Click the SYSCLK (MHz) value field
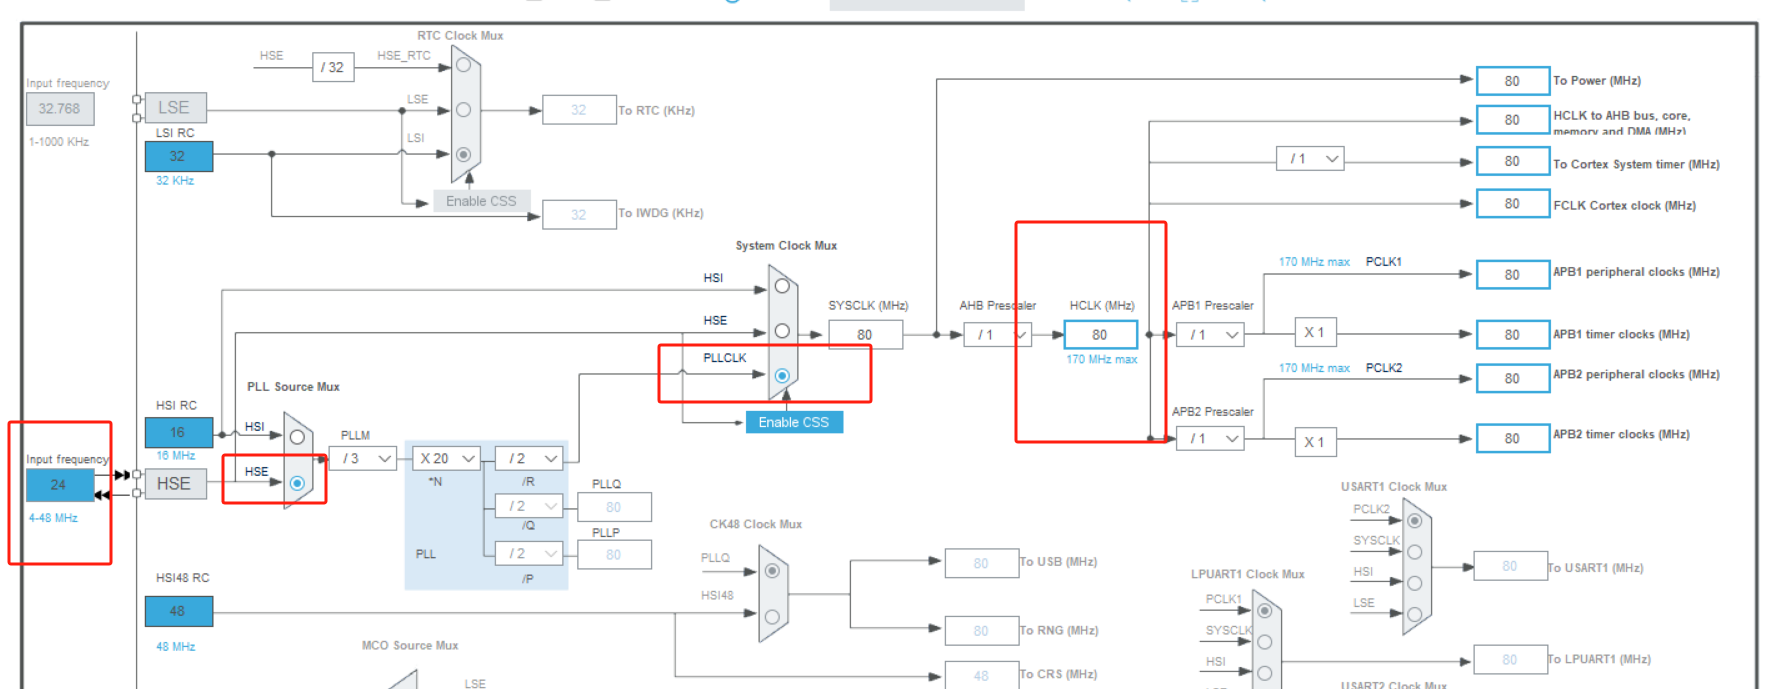Image resolution: width=1769 pixels, height=689 pixels. coord(865,335)
